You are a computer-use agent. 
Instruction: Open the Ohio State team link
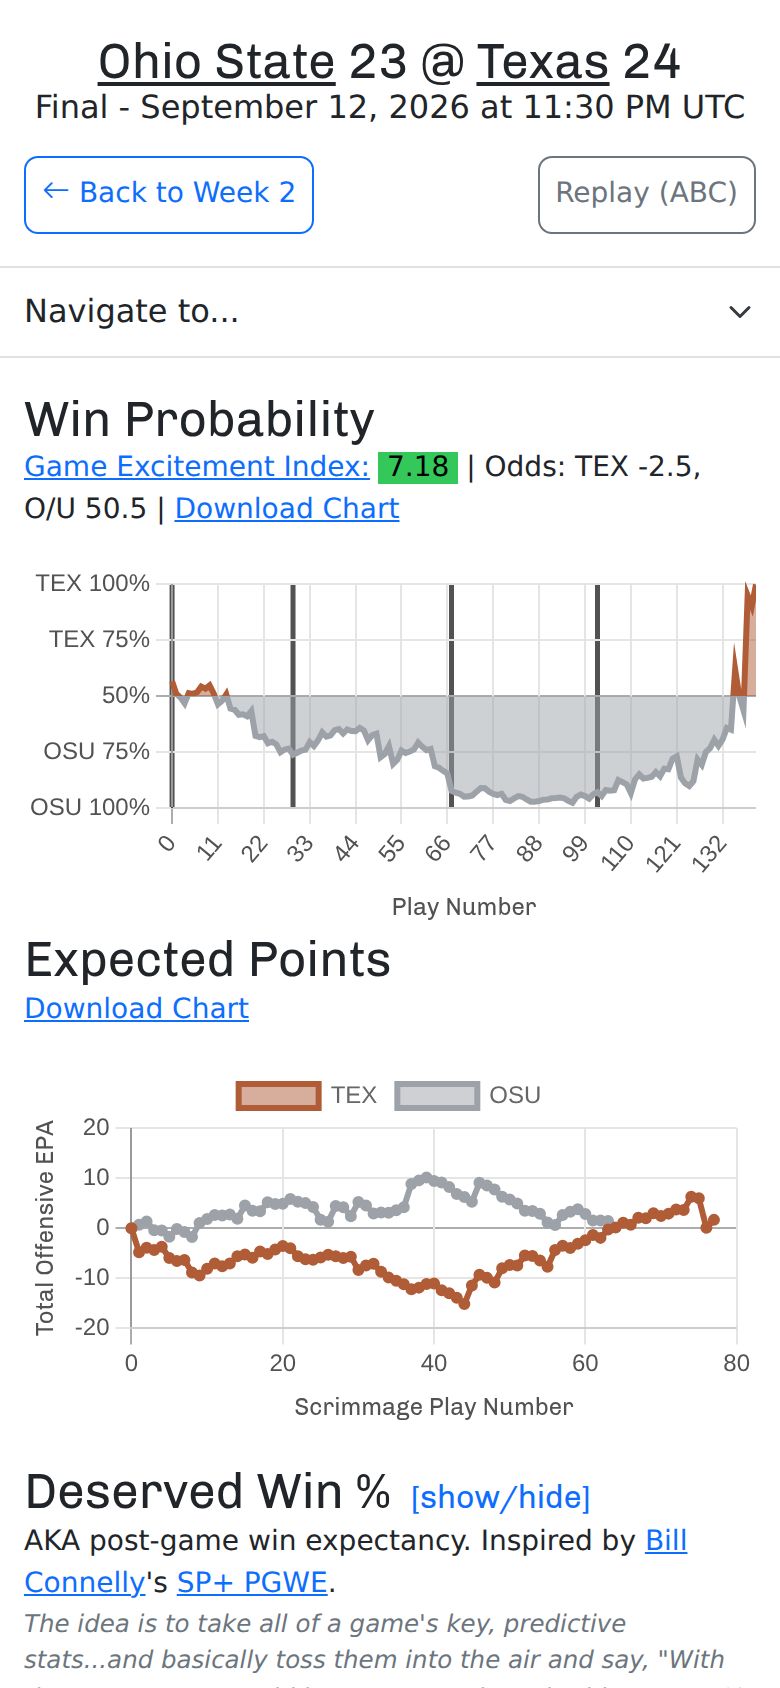point(216,62)
